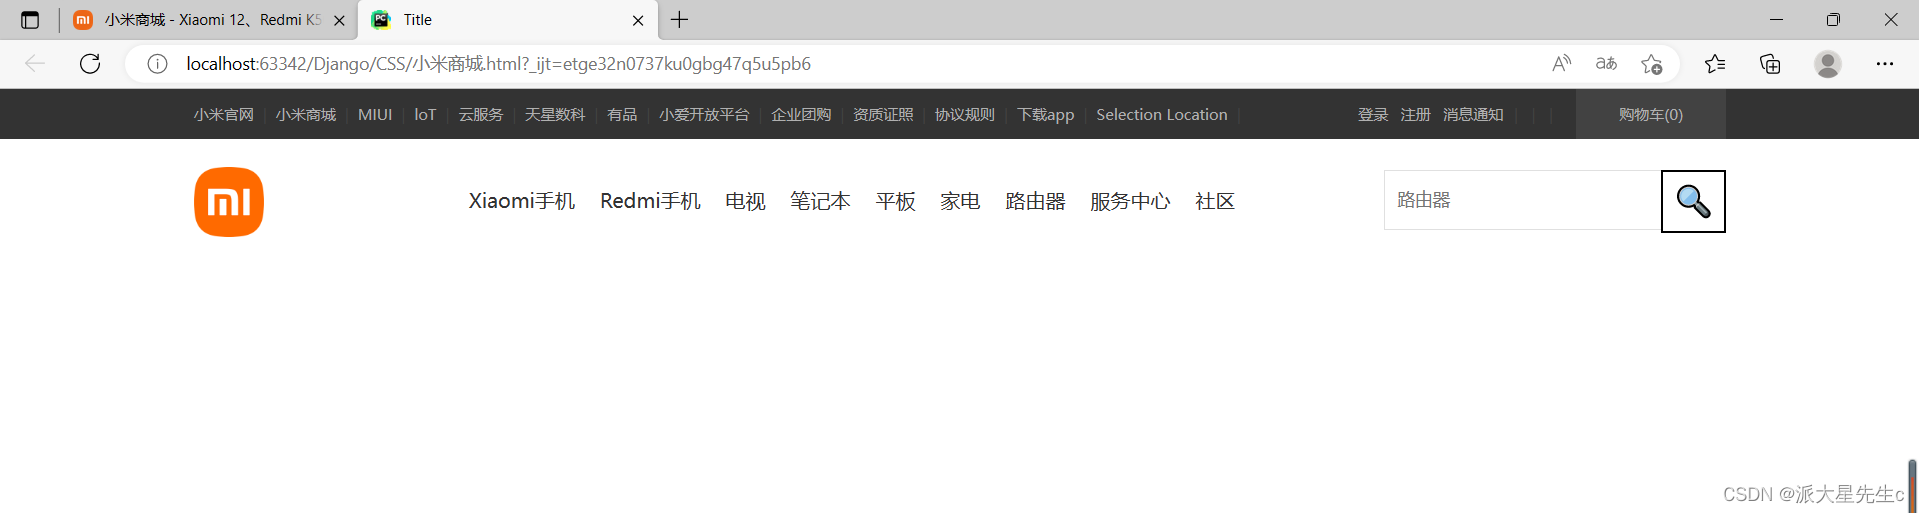
Task: Select 路由器 in main navigation
Action: click(1035, 201)
